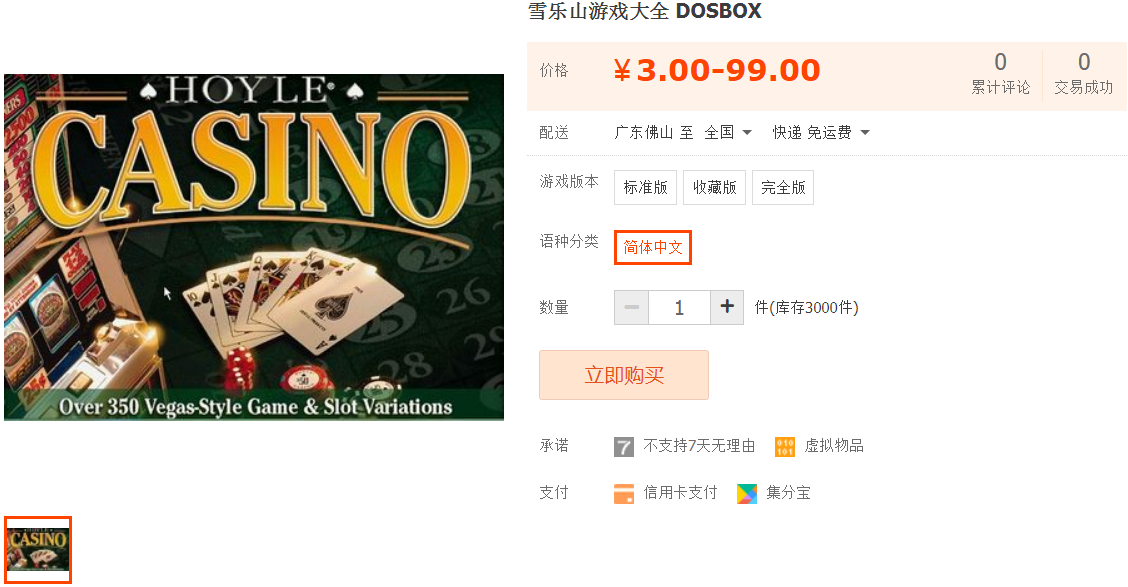
Task: Click the 立即购买 buy now button
Action: click(x=624, y=375)
